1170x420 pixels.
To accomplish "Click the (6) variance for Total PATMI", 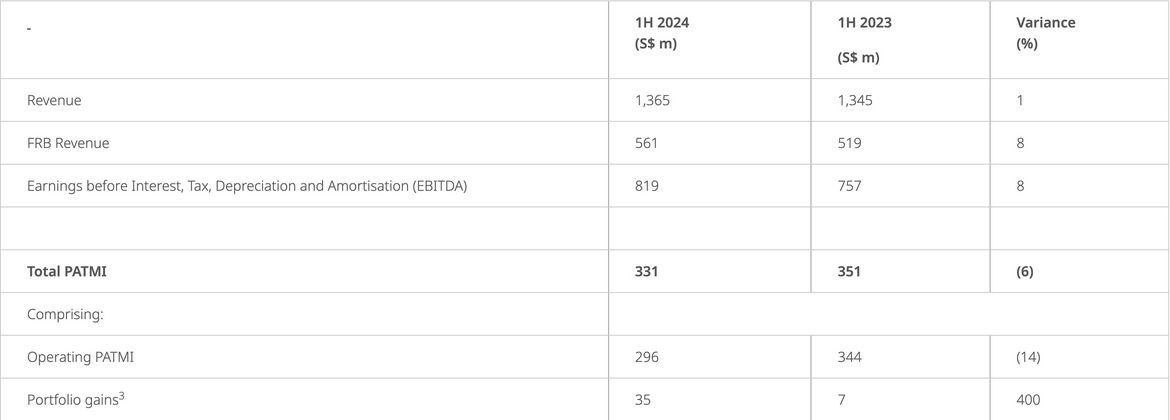I will 1025,271.
